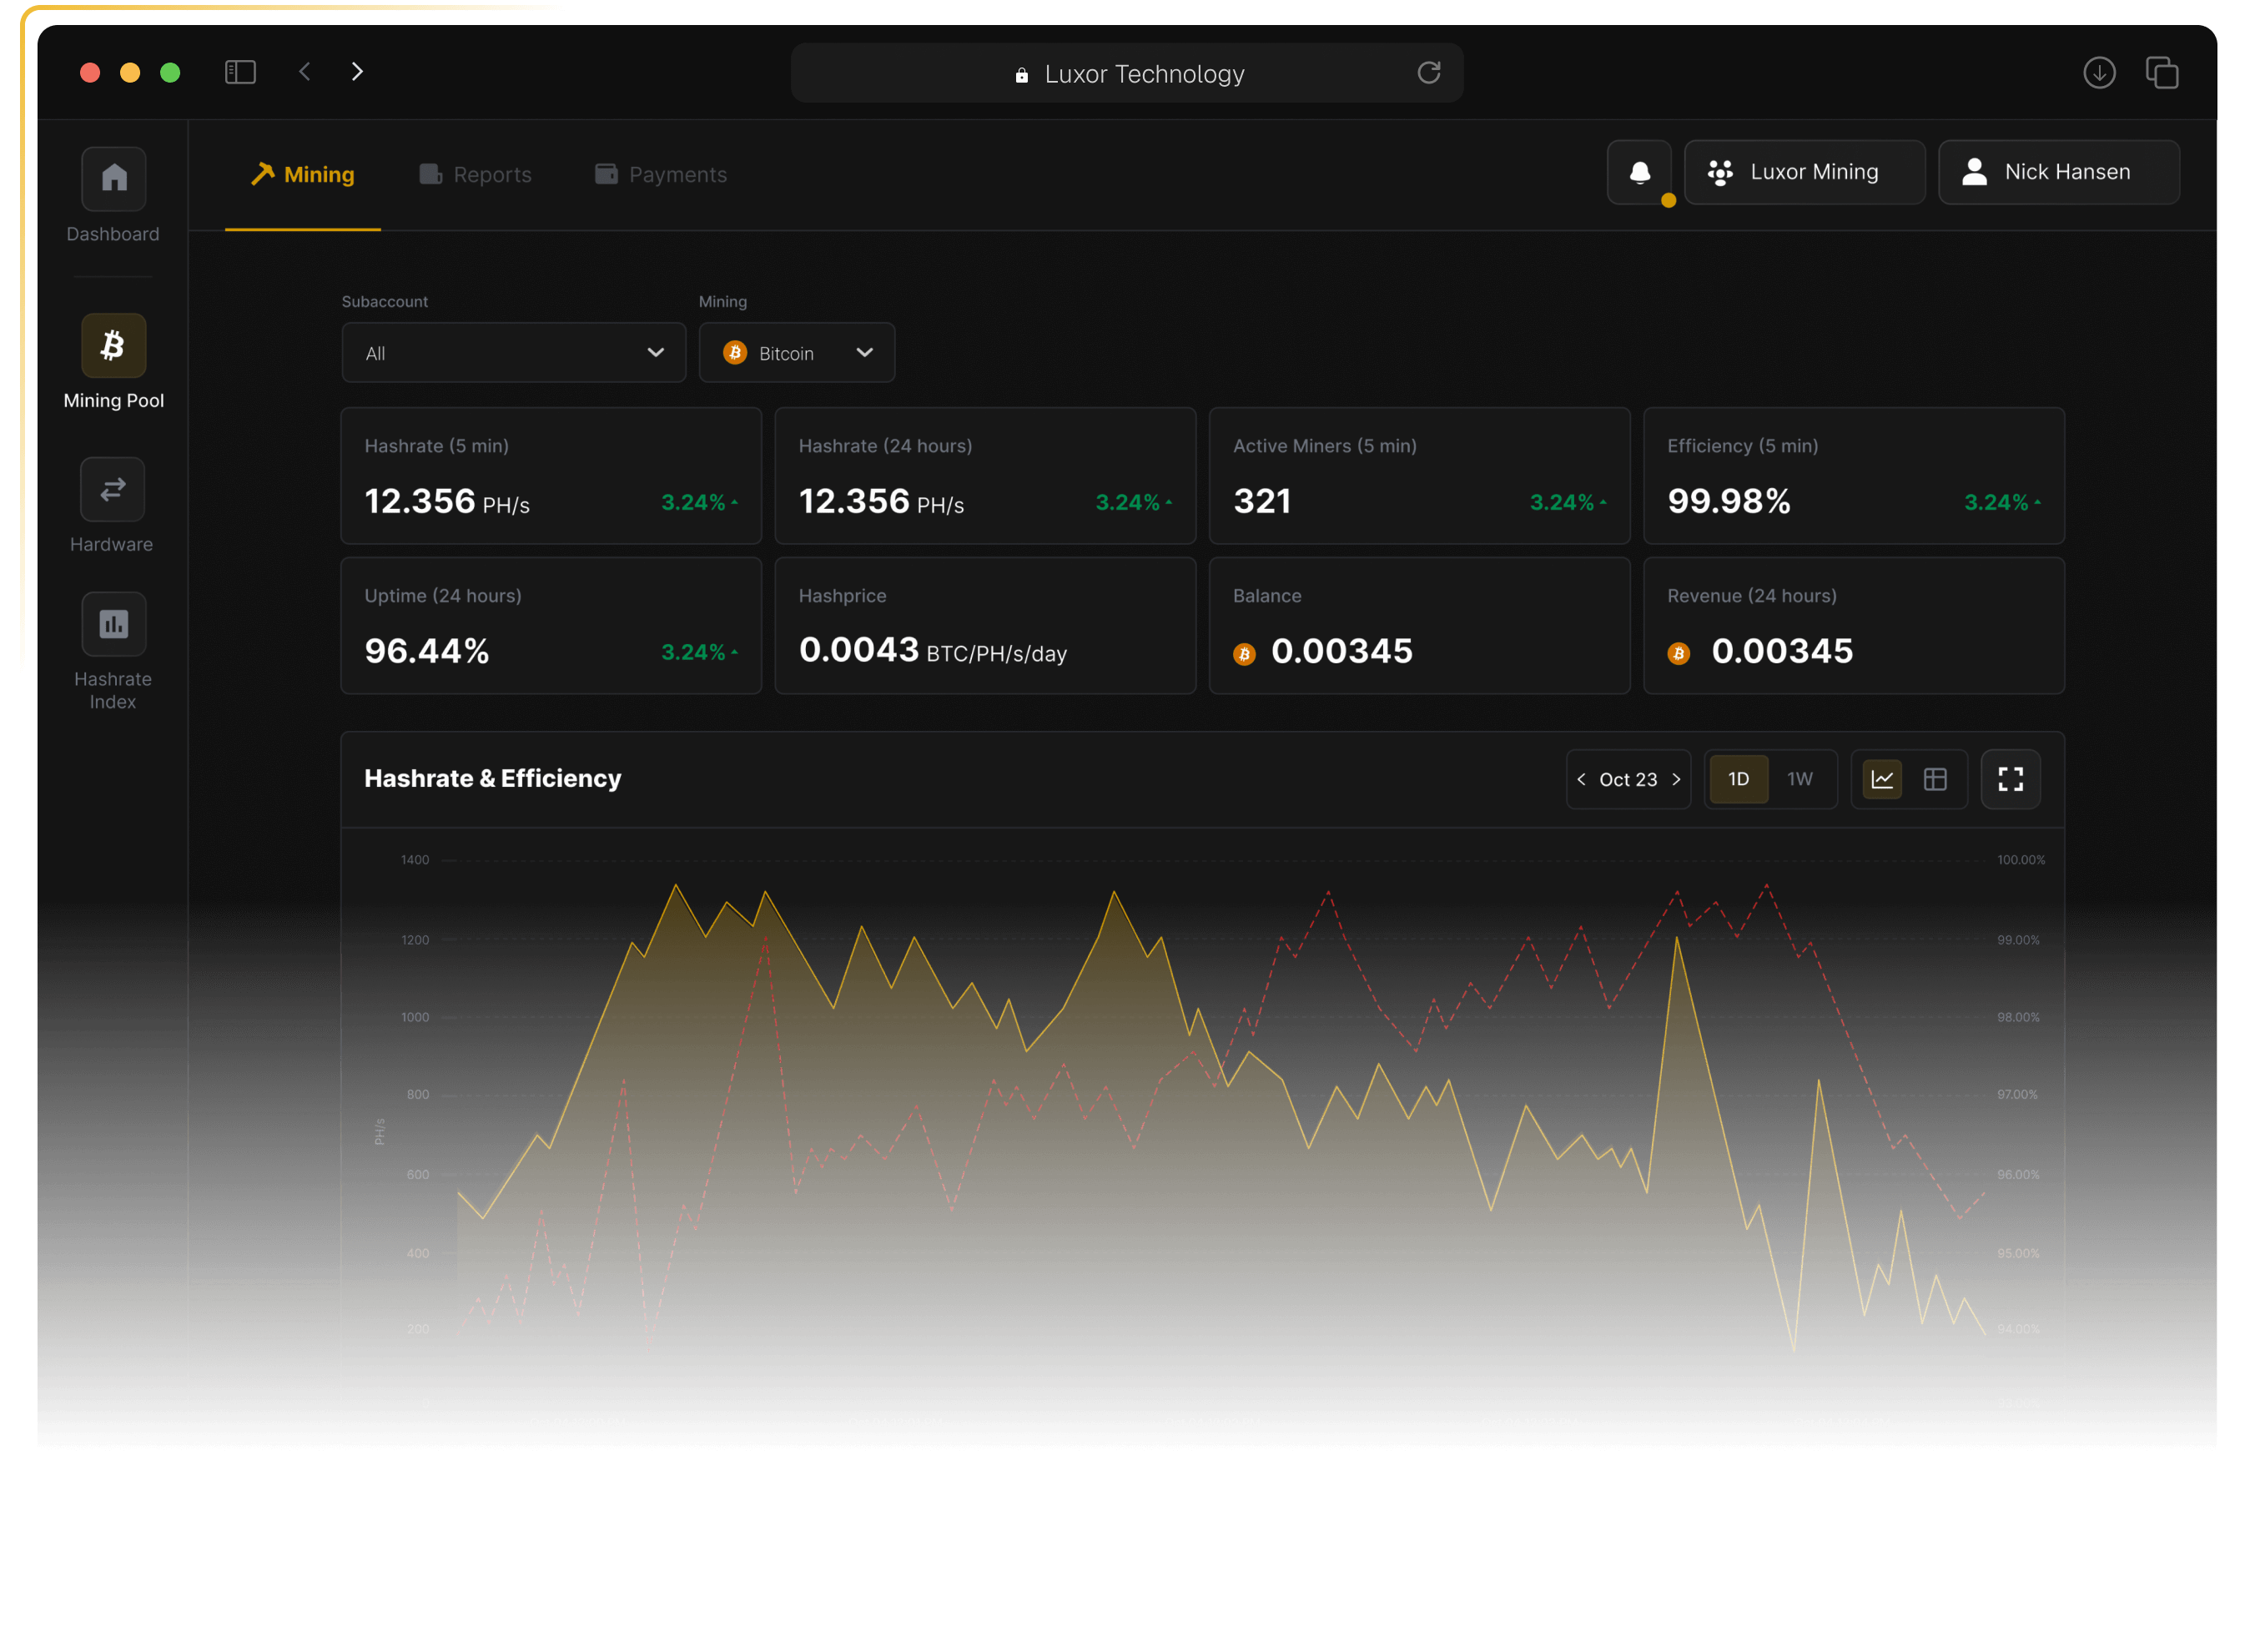
Task: Click the notifications bell icon
Action: (1640, 172)
